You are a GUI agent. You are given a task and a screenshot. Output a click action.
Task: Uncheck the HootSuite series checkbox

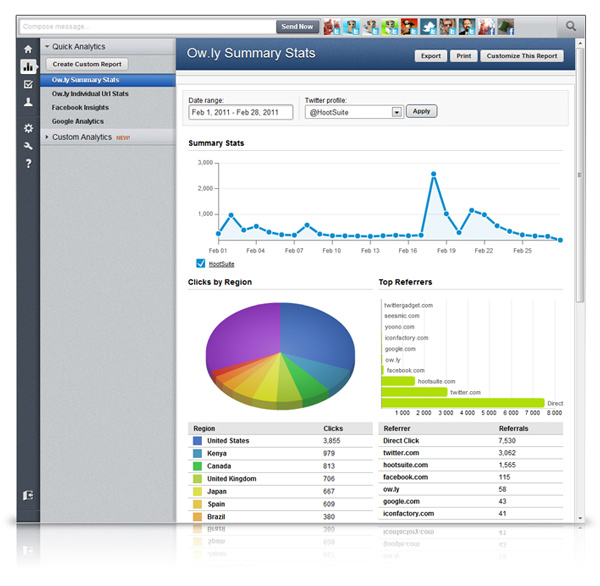(x=201, y=263)
